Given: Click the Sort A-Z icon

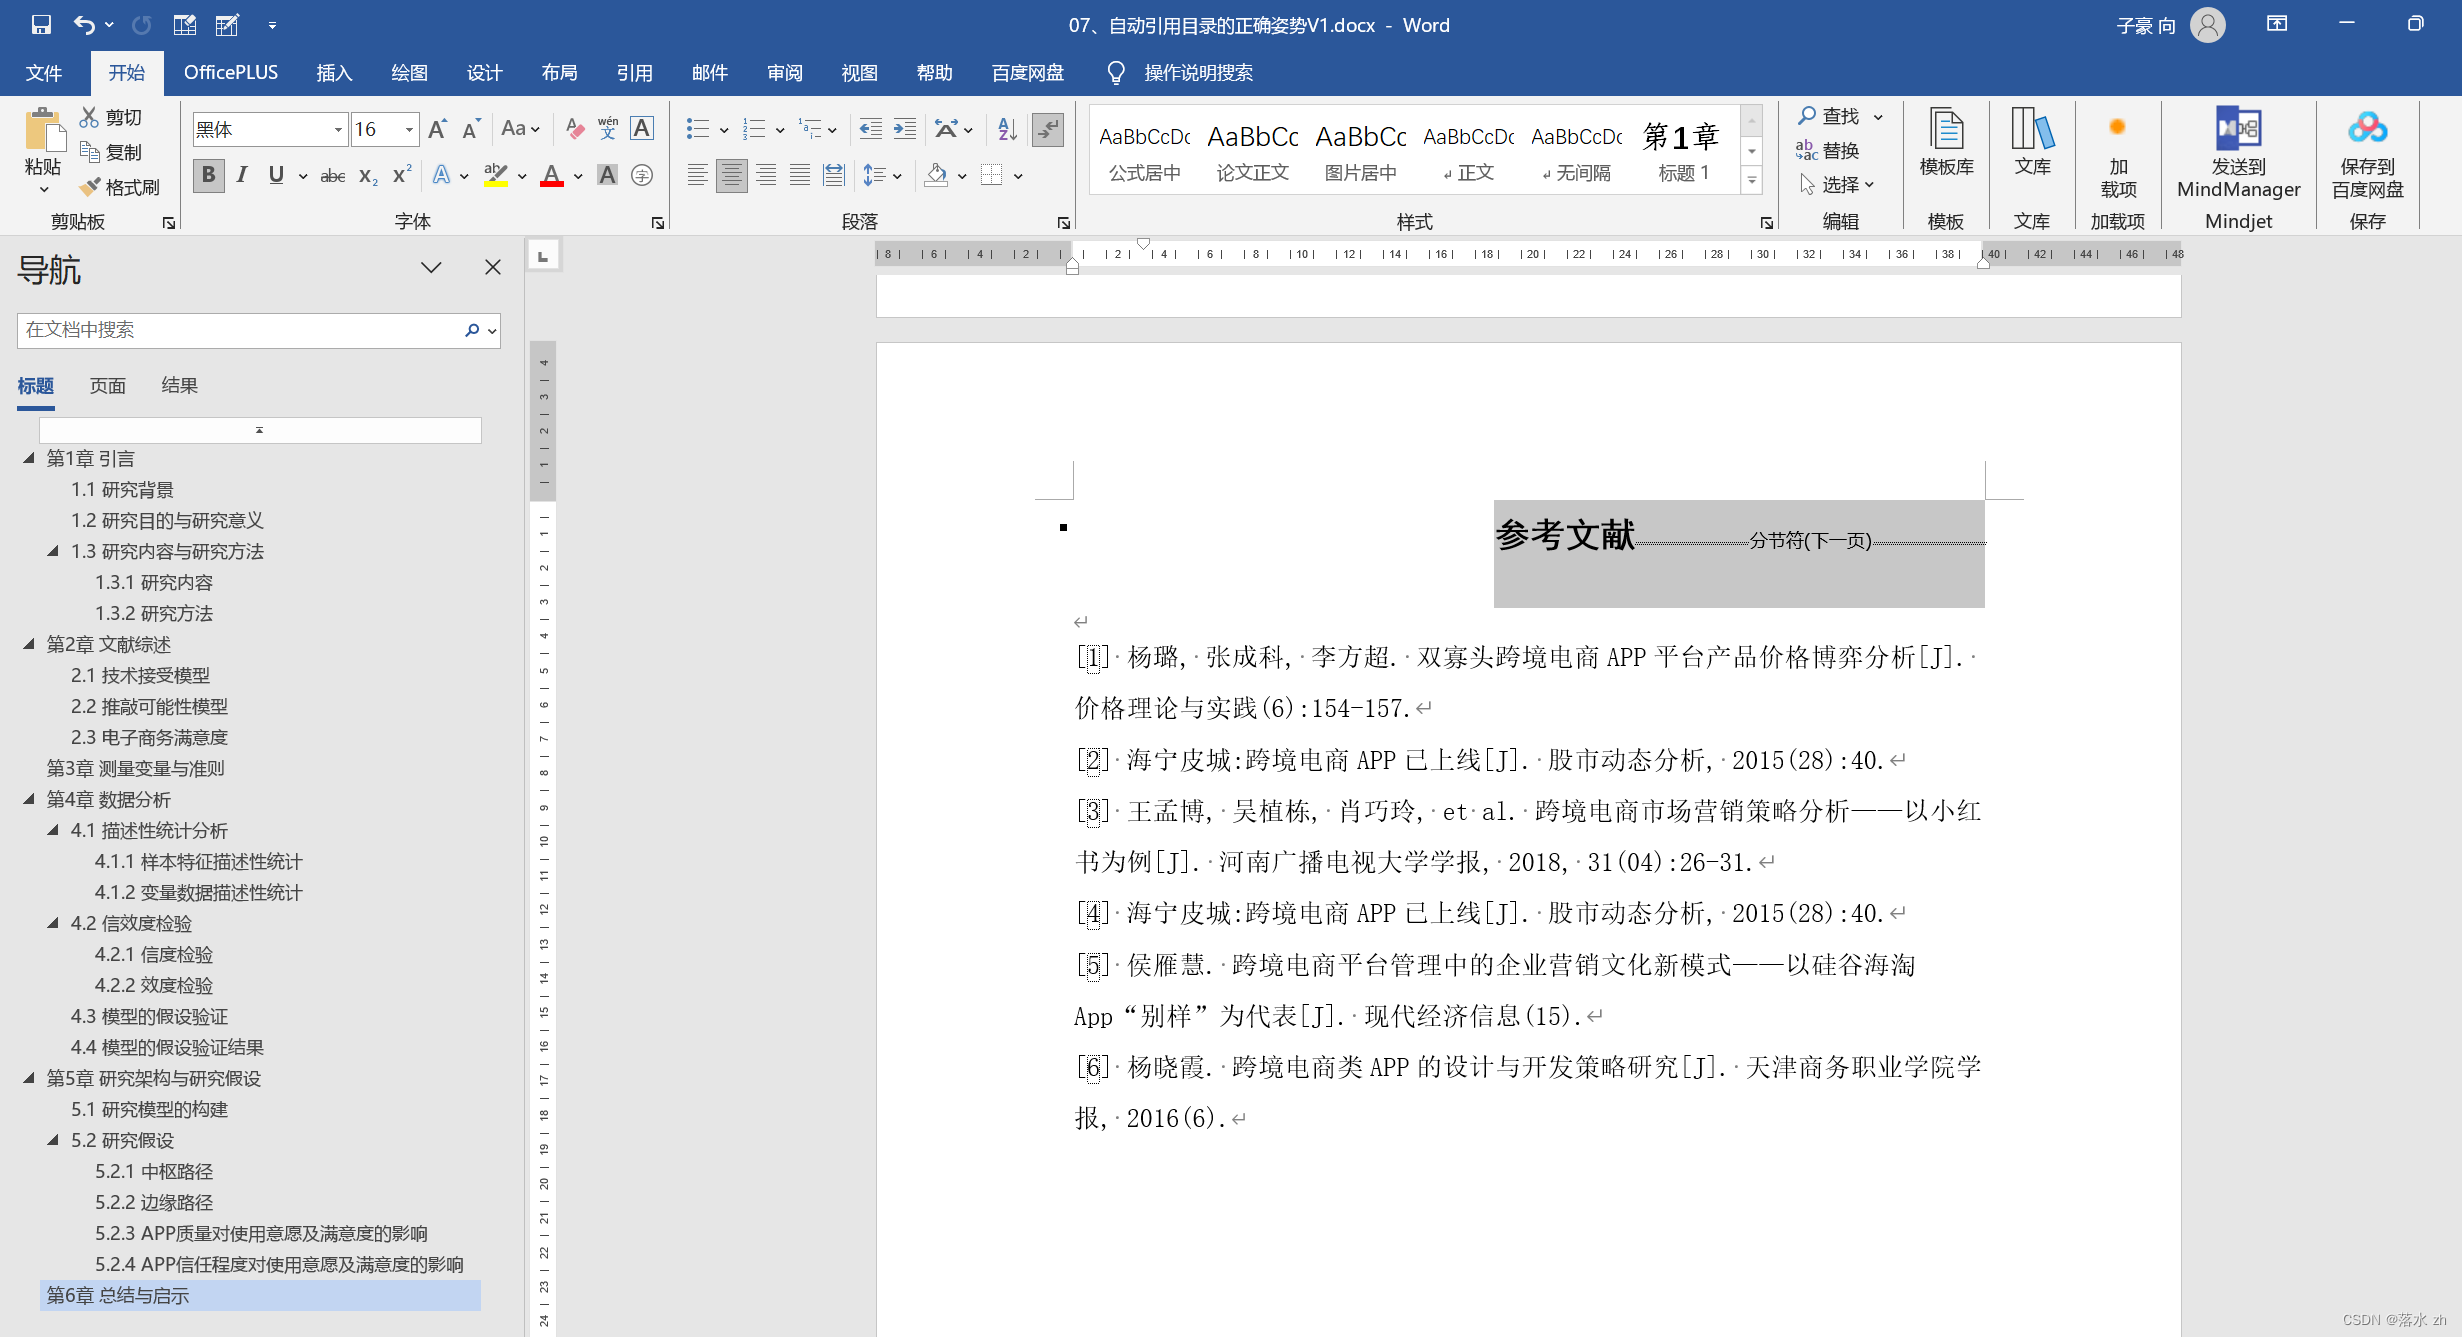Looking at the screenshot, I should 1007,129.
